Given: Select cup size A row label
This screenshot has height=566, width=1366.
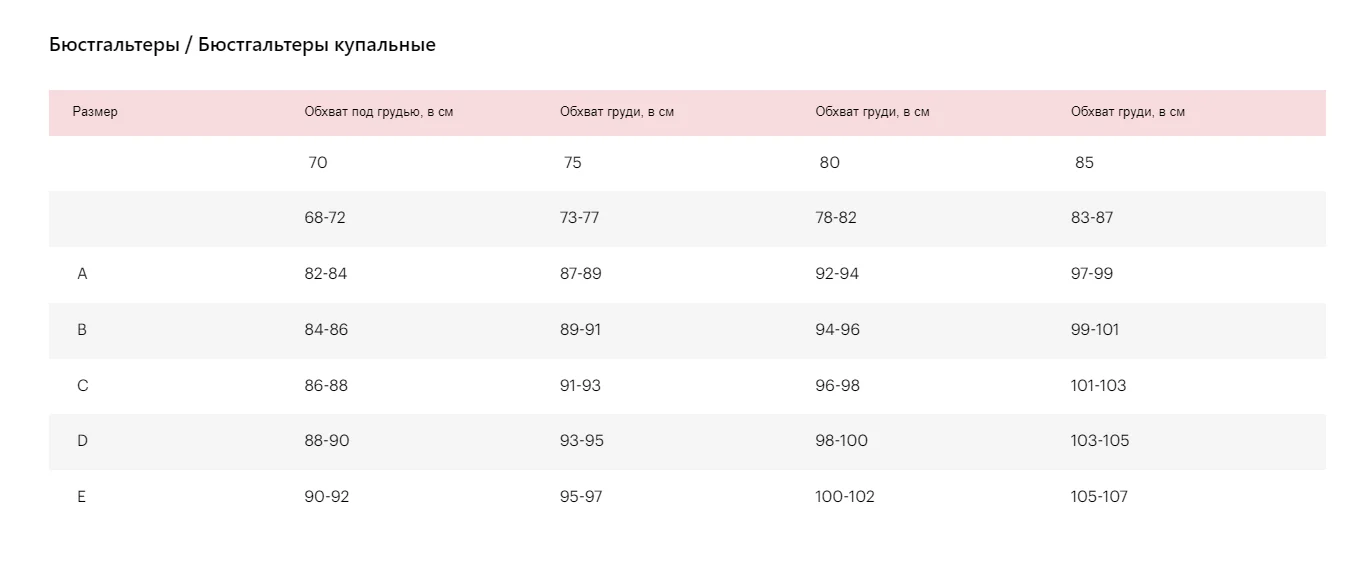Looking at the screenshot, I should click(x=82, y=274).
